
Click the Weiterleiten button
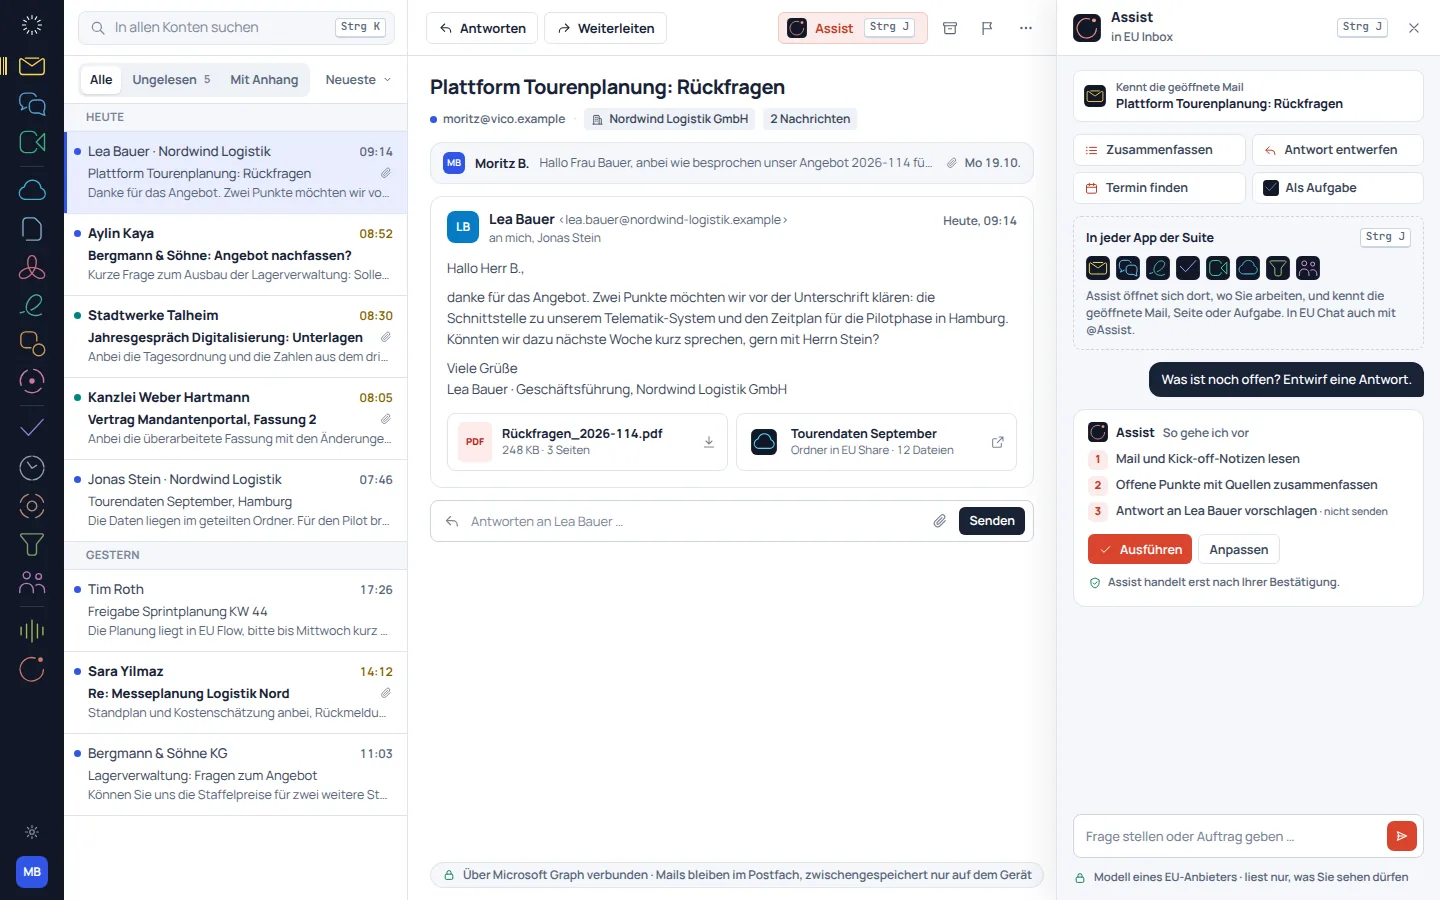click(605, 28)
